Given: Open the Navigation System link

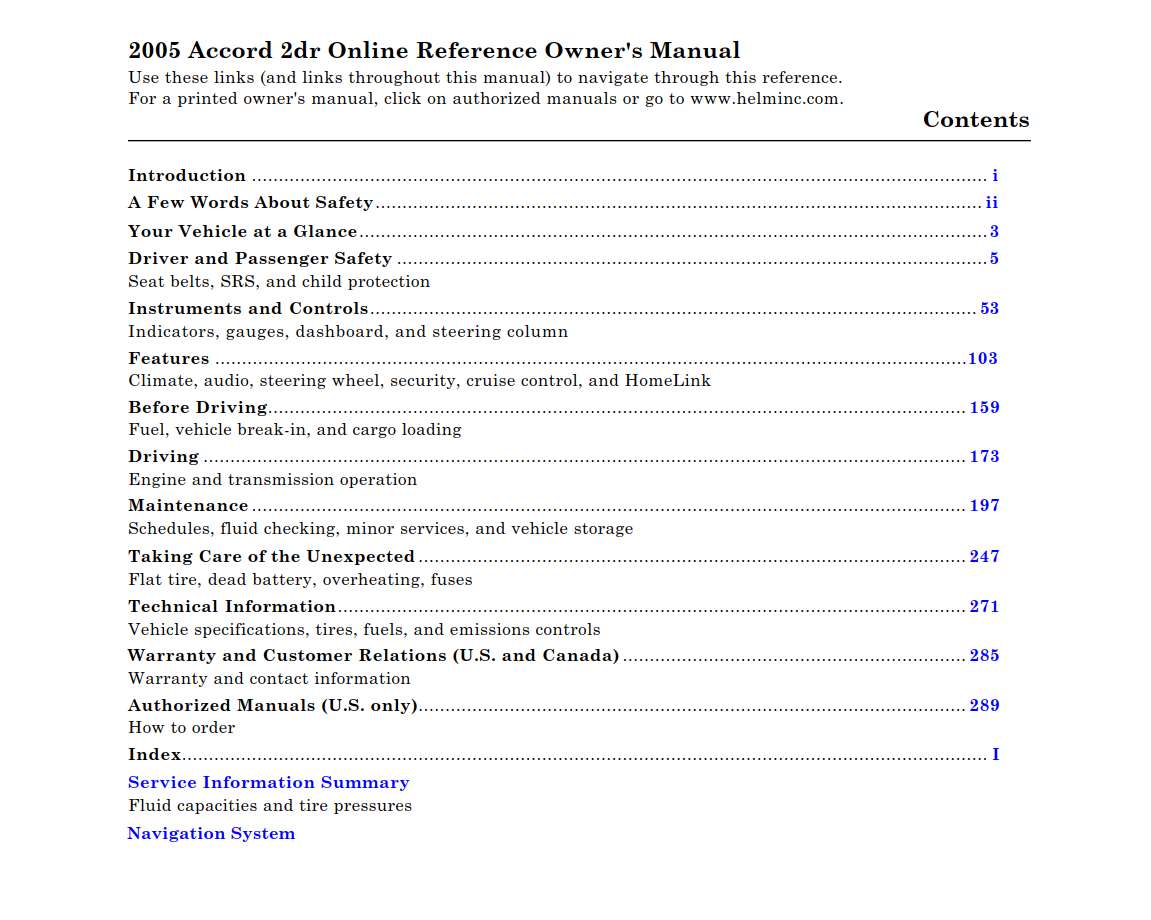Looking at the screenshot, I should click(x=211, y=834).
